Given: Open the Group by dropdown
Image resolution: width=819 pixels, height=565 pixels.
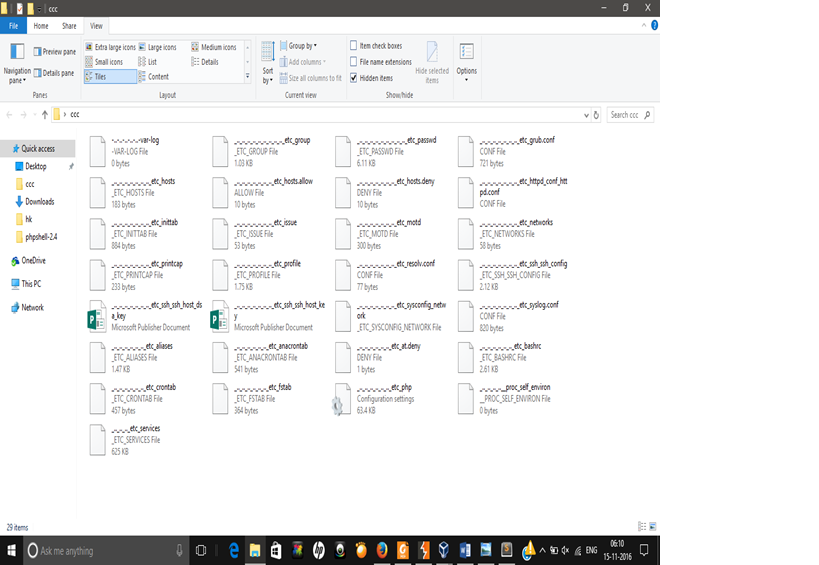Looking at the screenshot, I should pos(299,46).
